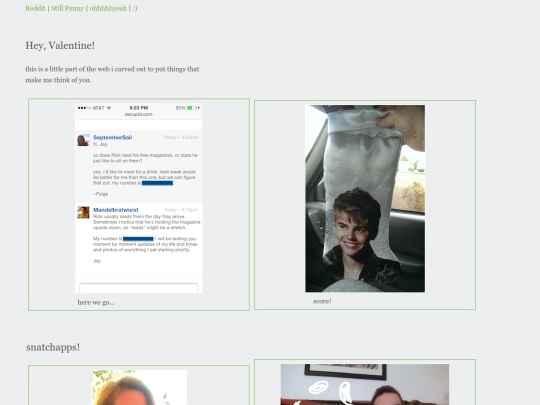Open the OkCupid chat screenshot image
The height and width of the screenshot is (405, 540).
click(x=139, y=198)
